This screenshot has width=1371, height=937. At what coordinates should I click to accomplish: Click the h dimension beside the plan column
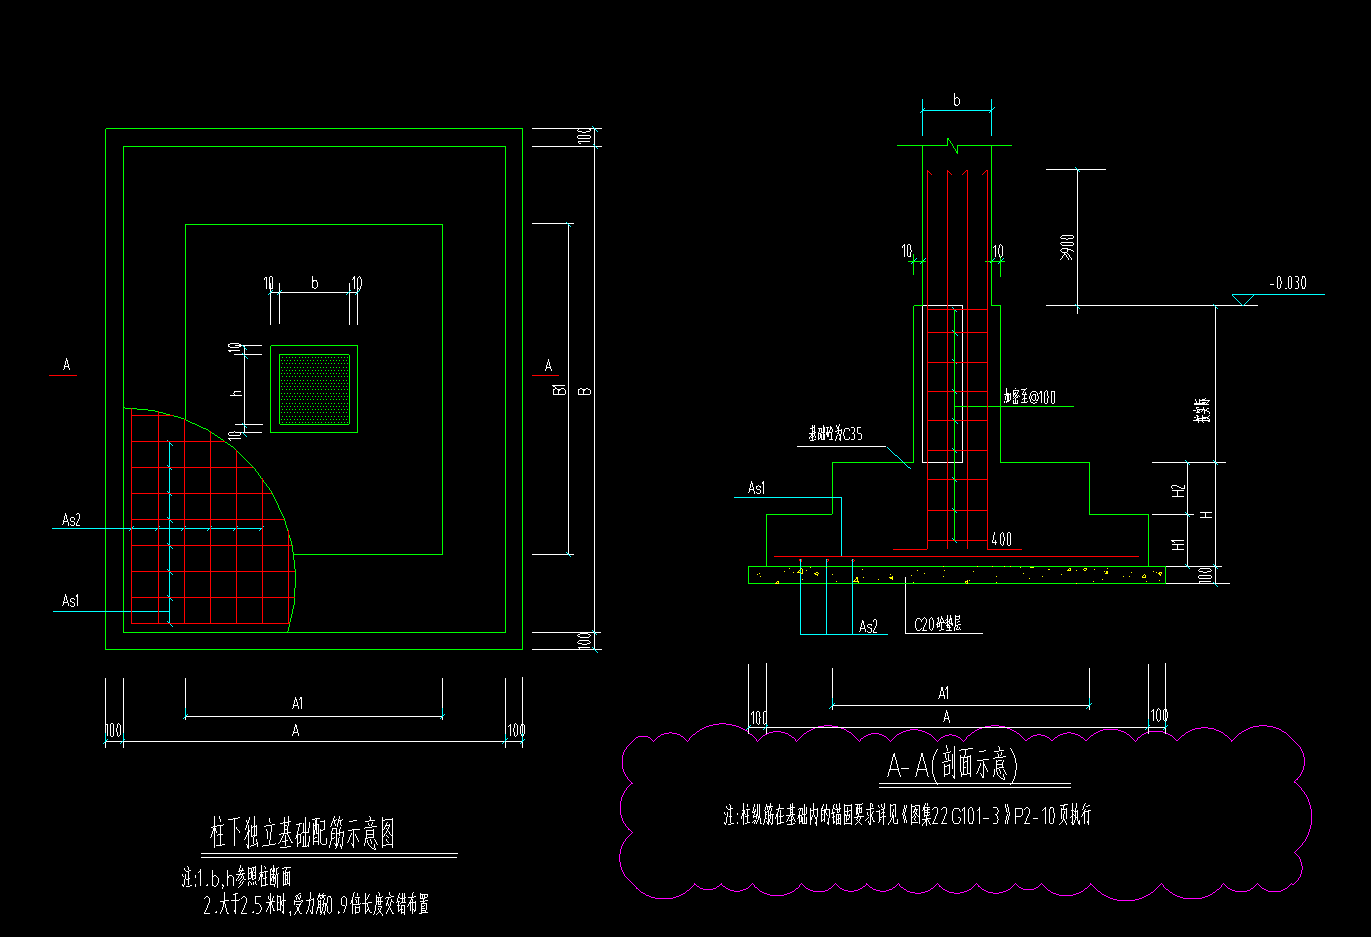(237, 392)
